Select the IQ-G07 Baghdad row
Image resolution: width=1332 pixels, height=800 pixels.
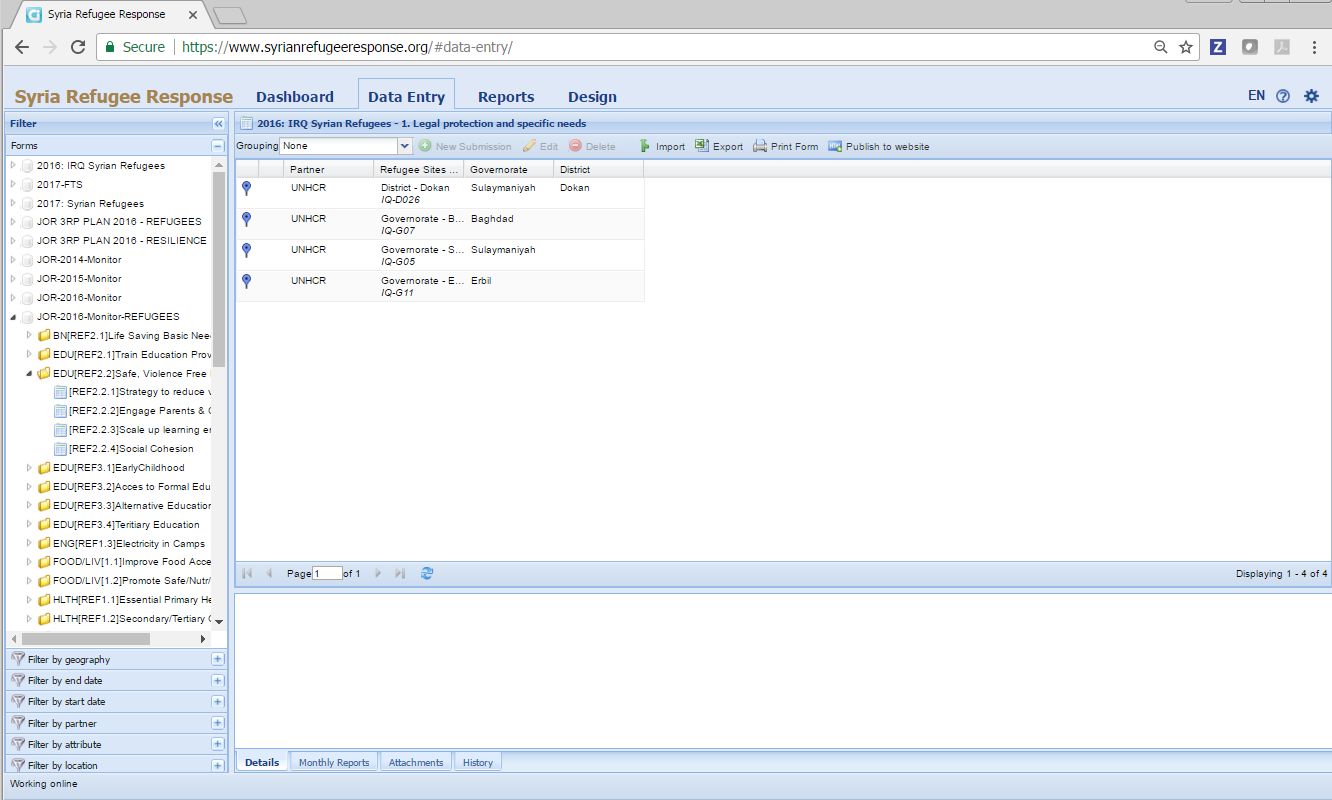pyautogui.click(x=440, y=224)
